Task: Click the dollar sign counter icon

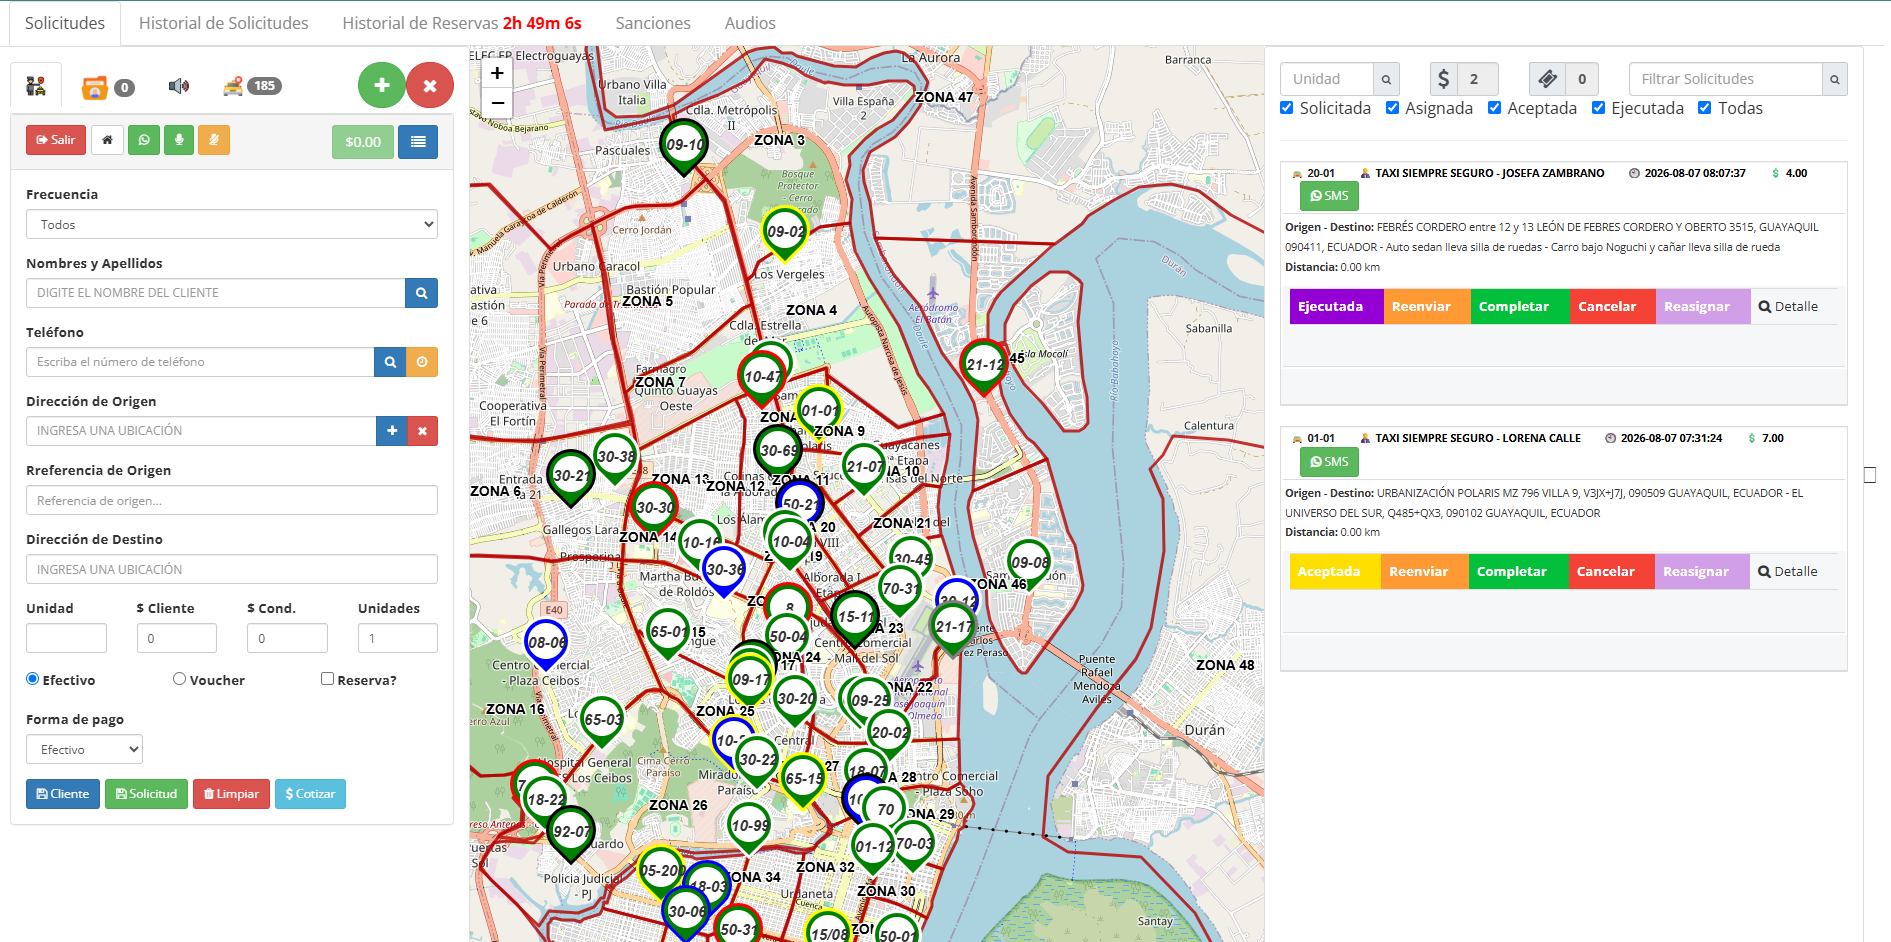Action: (x=1443, y=79)
